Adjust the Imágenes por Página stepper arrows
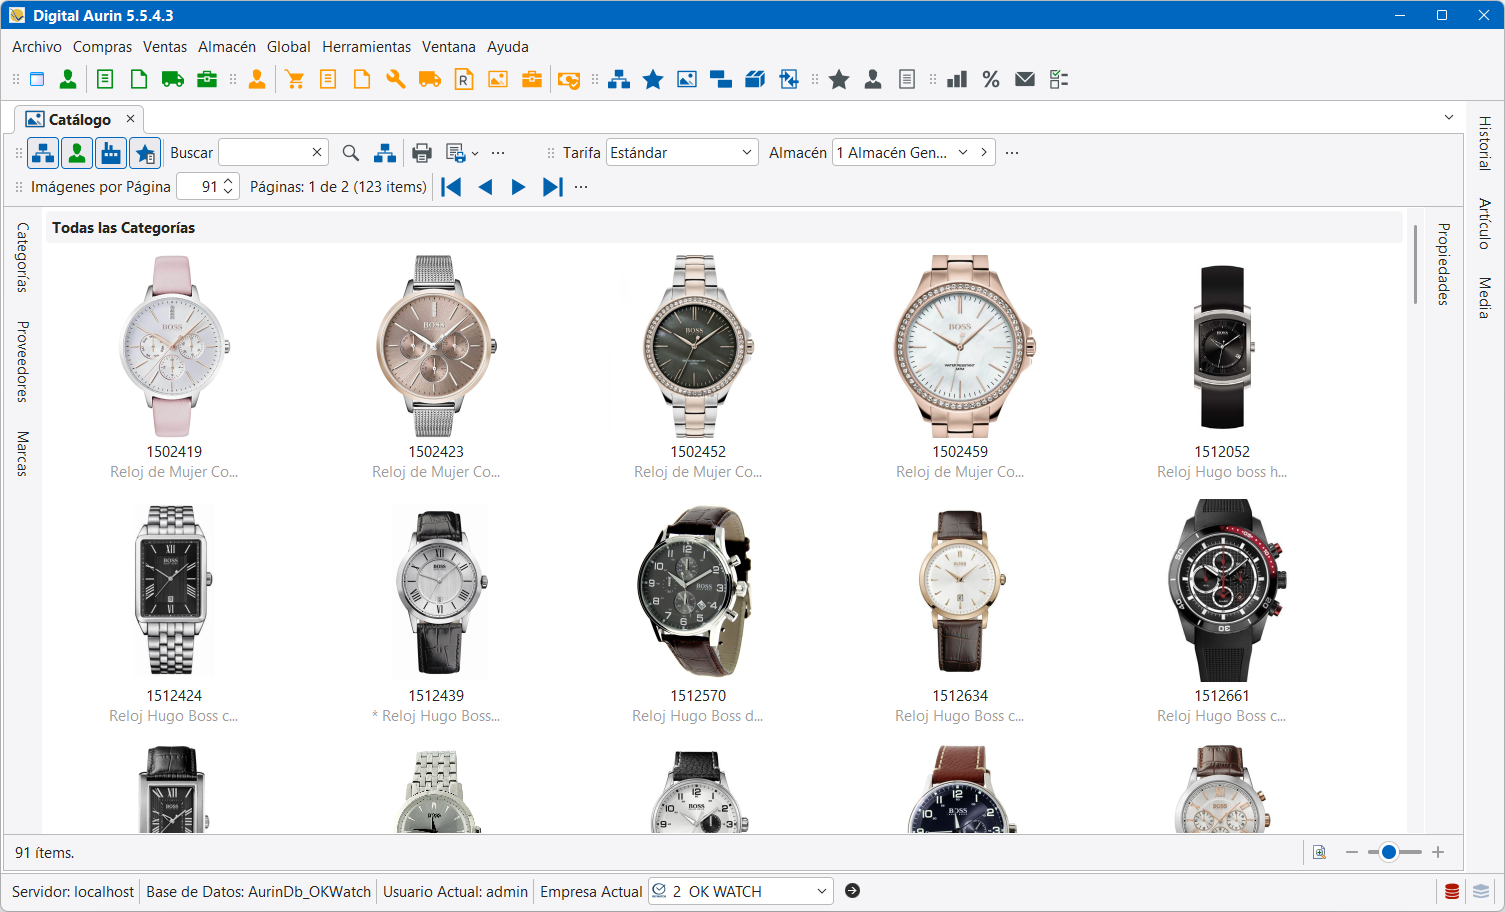This screenshot has width=1505, height=912. coord(229,186)
